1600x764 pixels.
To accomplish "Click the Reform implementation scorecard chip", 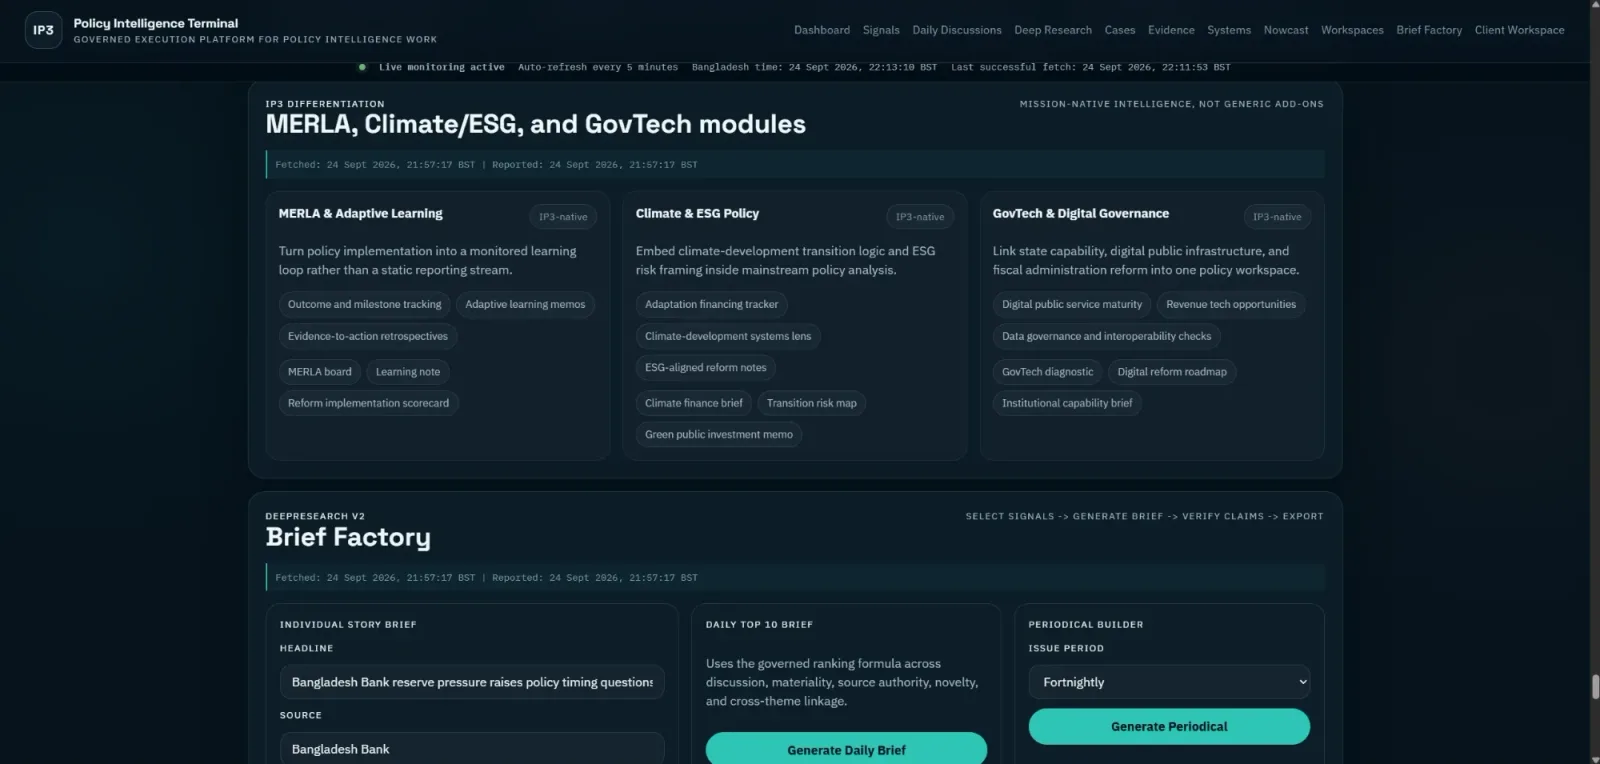I will pos(368,403).
